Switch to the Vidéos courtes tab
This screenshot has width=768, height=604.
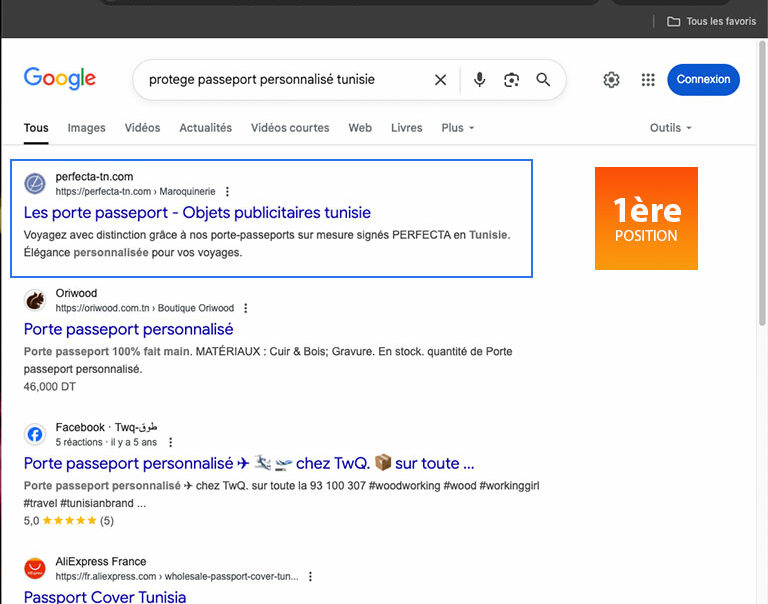(290, 128)
